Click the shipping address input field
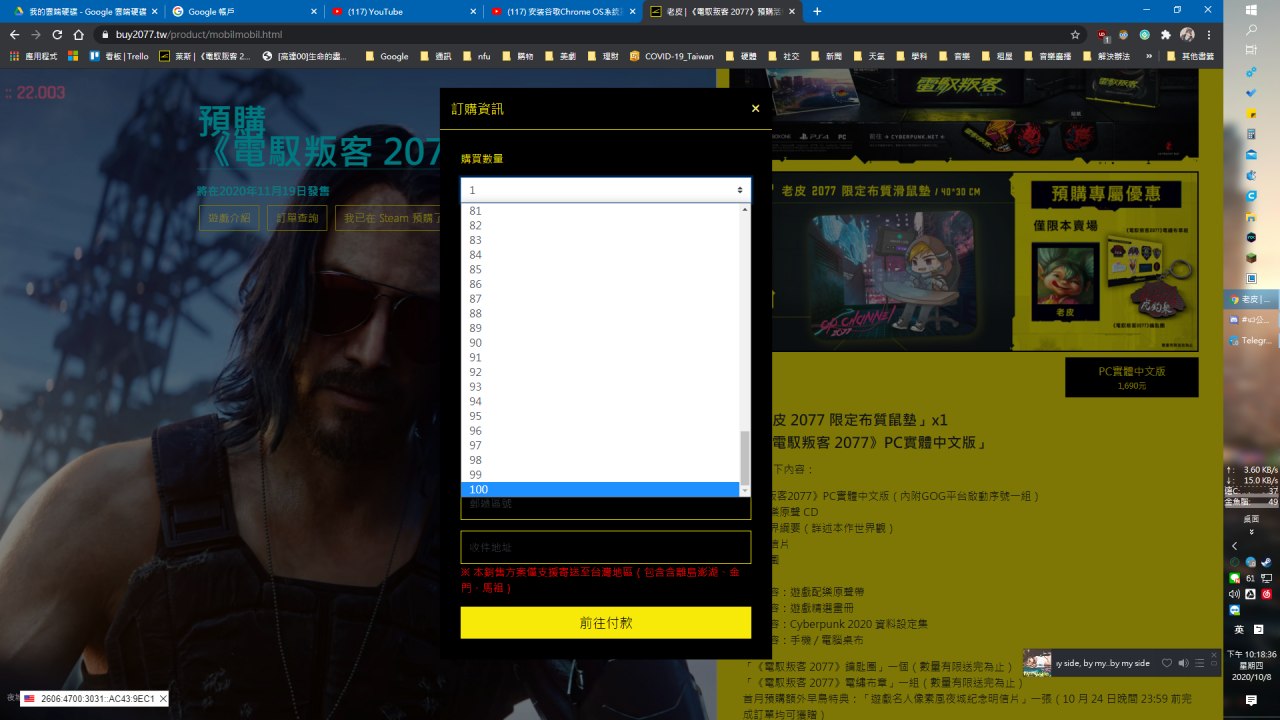Image resolution: width=1280 pixels, height=720 pixels. click(605, 547)
